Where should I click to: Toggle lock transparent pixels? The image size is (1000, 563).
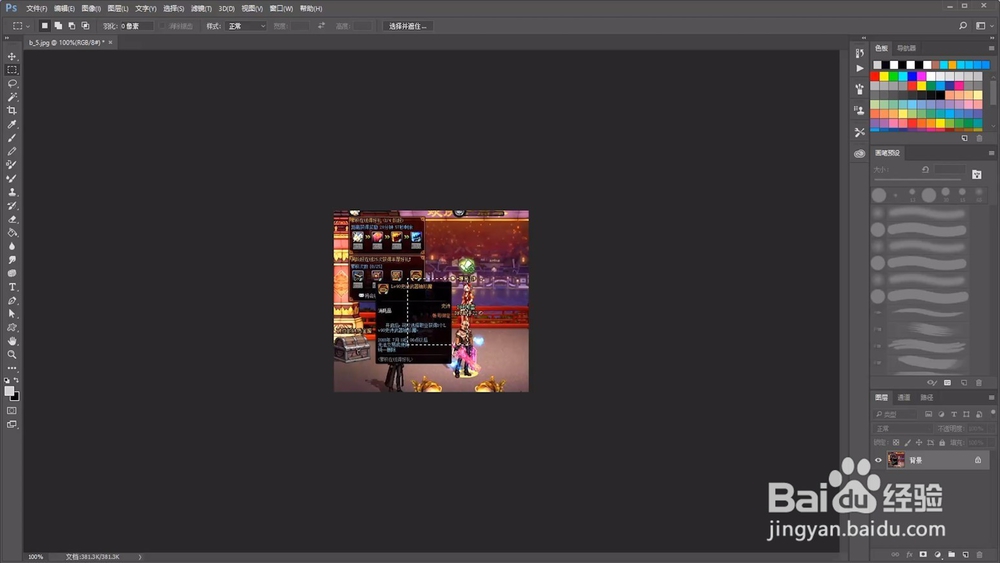pos(896,442)
